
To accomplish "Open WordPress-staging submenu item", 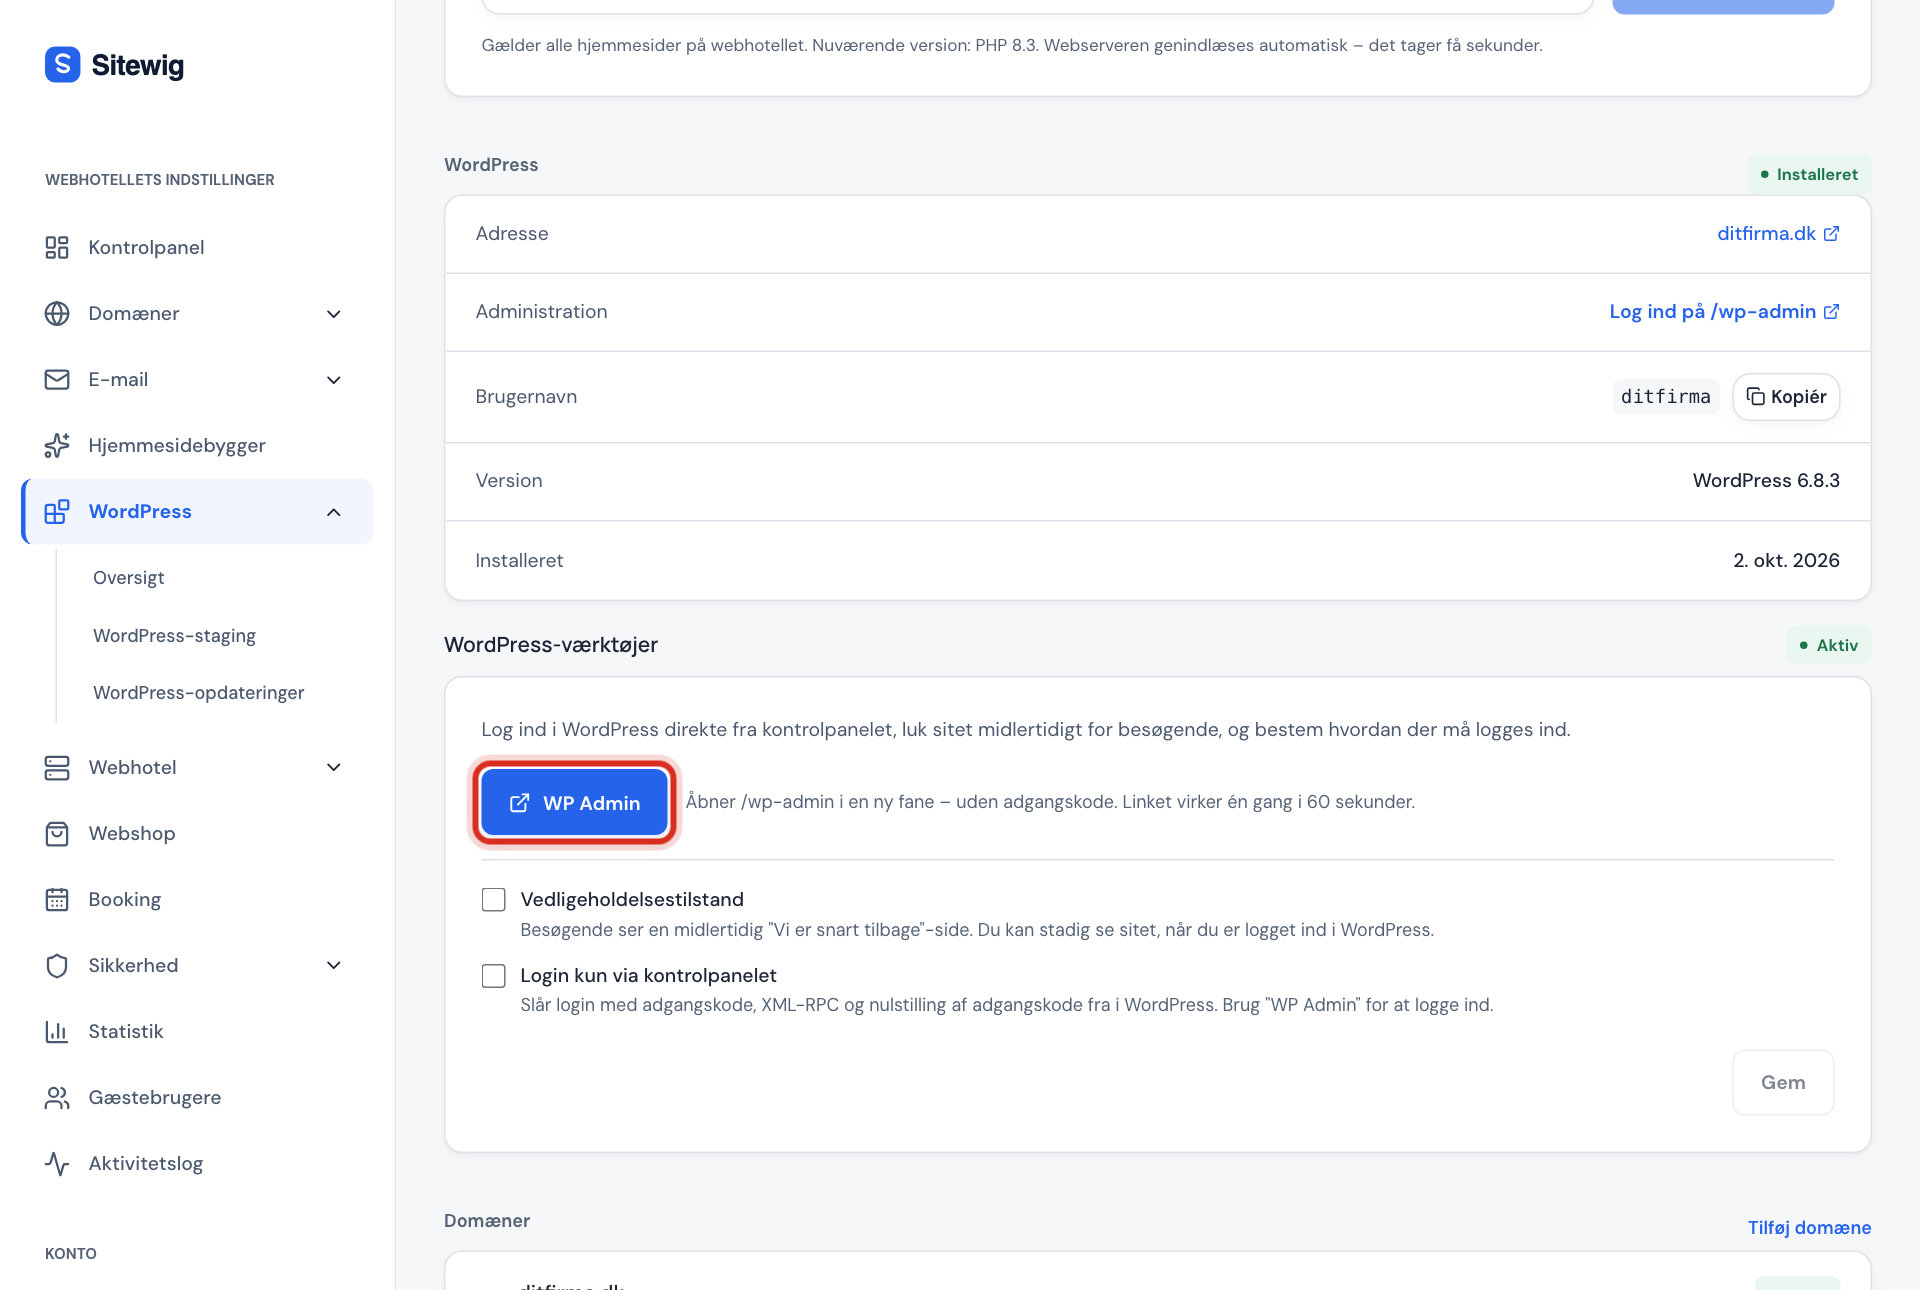I will pyautogui.click(x=174, y=635).
